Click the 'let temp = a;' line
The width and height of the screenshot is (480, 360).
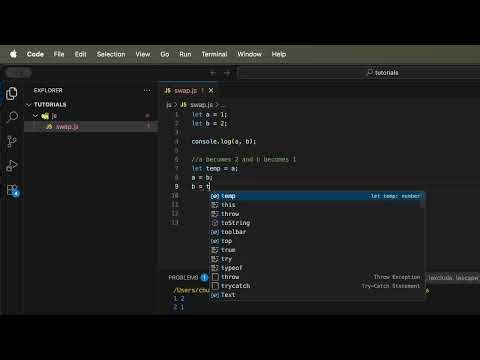point(215,169)
